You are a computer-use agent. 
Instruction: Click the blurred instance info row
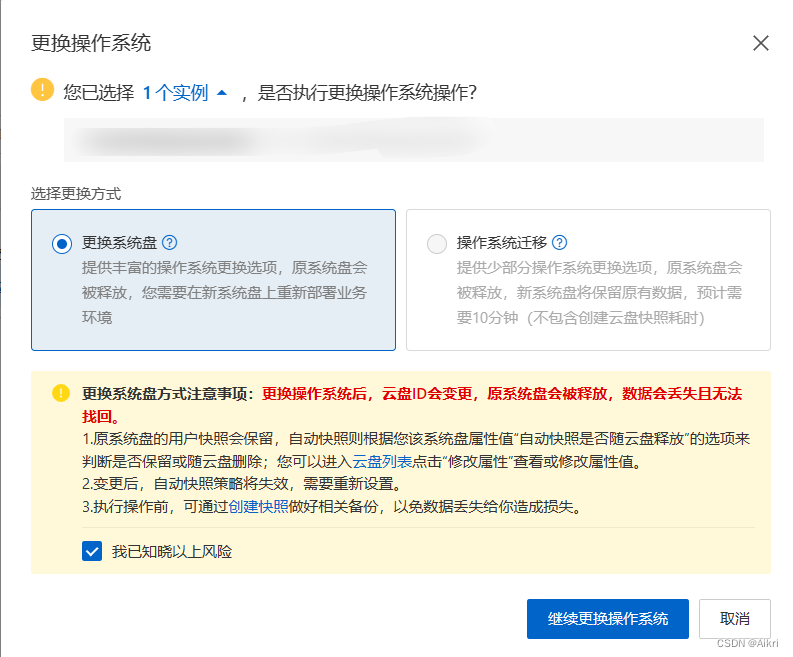point(413,140)
